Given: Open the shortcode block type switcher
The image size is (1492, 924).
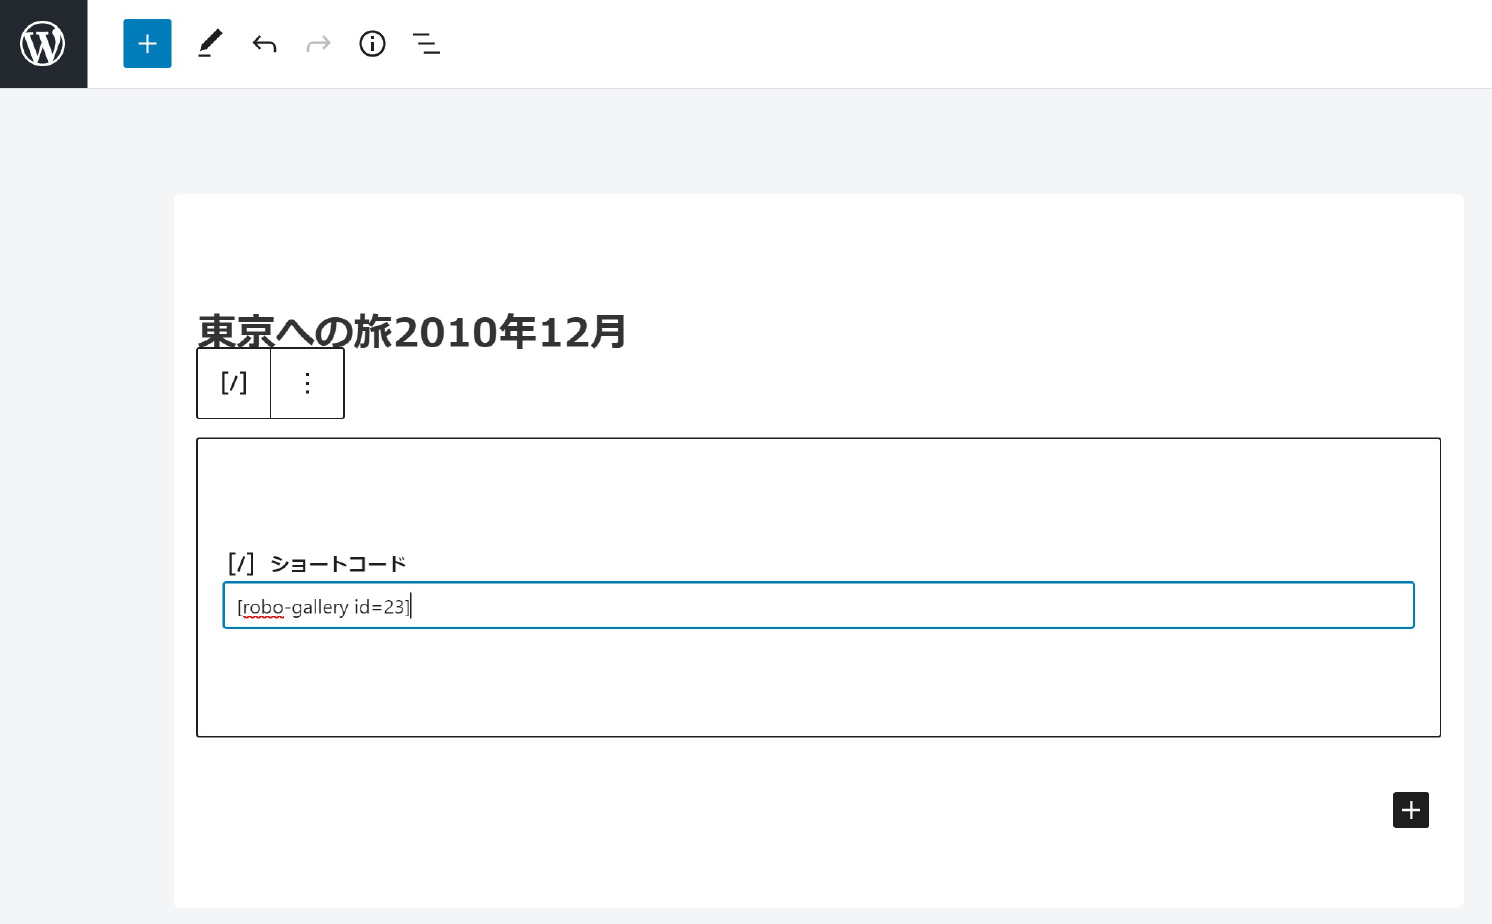Looking at the screenshot, I should (x=234, y=383).
